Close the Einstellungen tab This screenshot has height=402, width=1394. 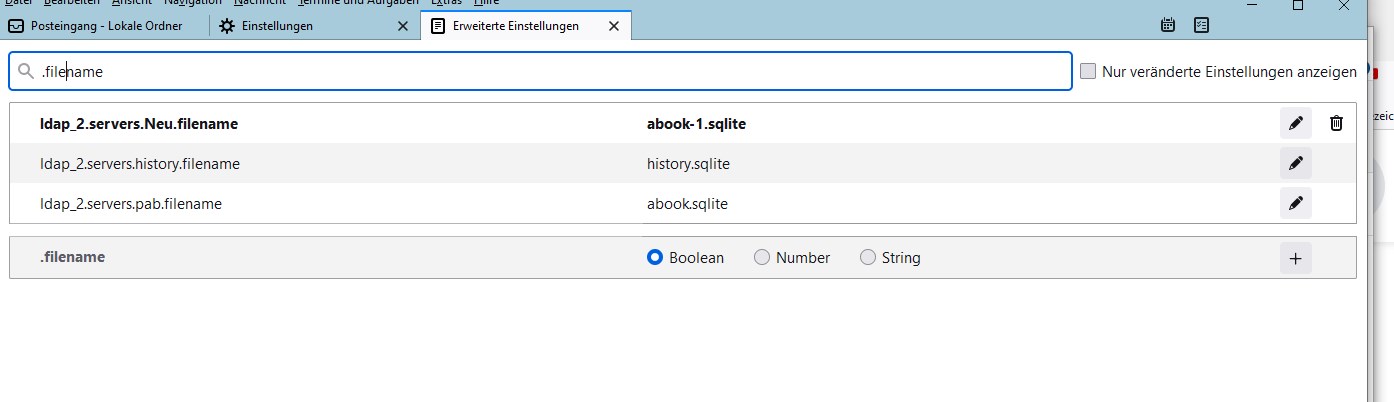point(402,26)
